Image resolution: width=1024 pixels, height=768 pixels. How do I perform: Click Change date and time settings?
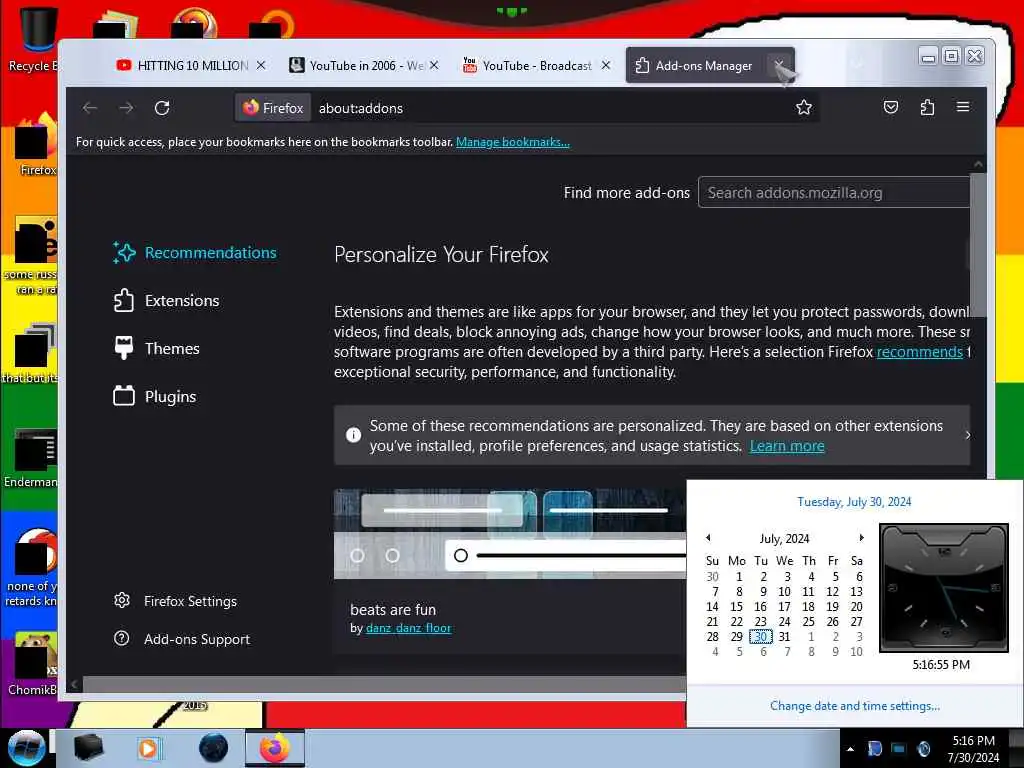[855, 706]
